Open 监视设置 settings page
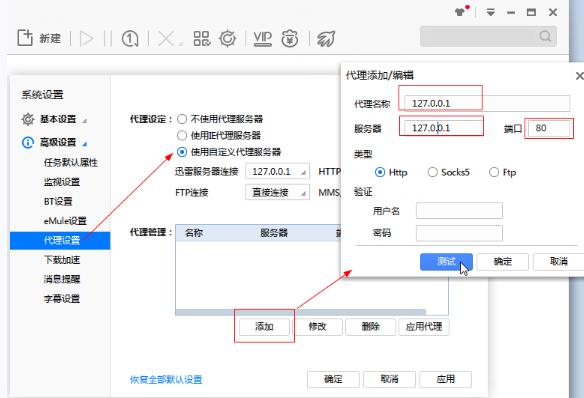This screenshot has width=584, height=398. tap(62, 182)
